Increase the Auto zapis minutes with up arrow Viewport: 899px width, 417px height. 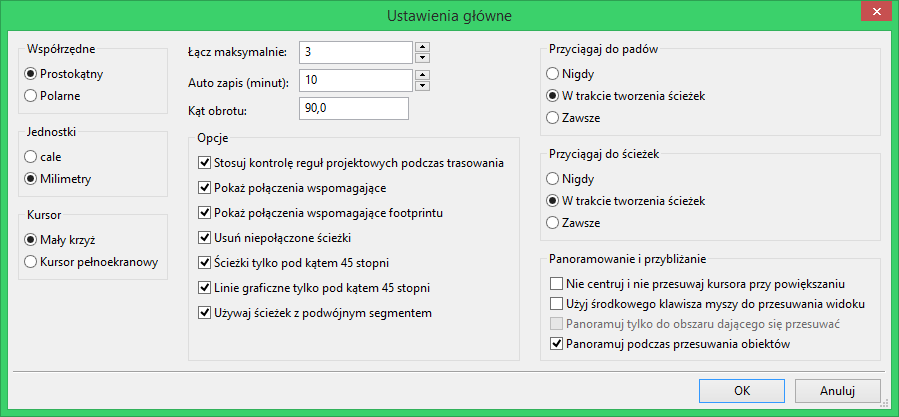coord(423,75)
